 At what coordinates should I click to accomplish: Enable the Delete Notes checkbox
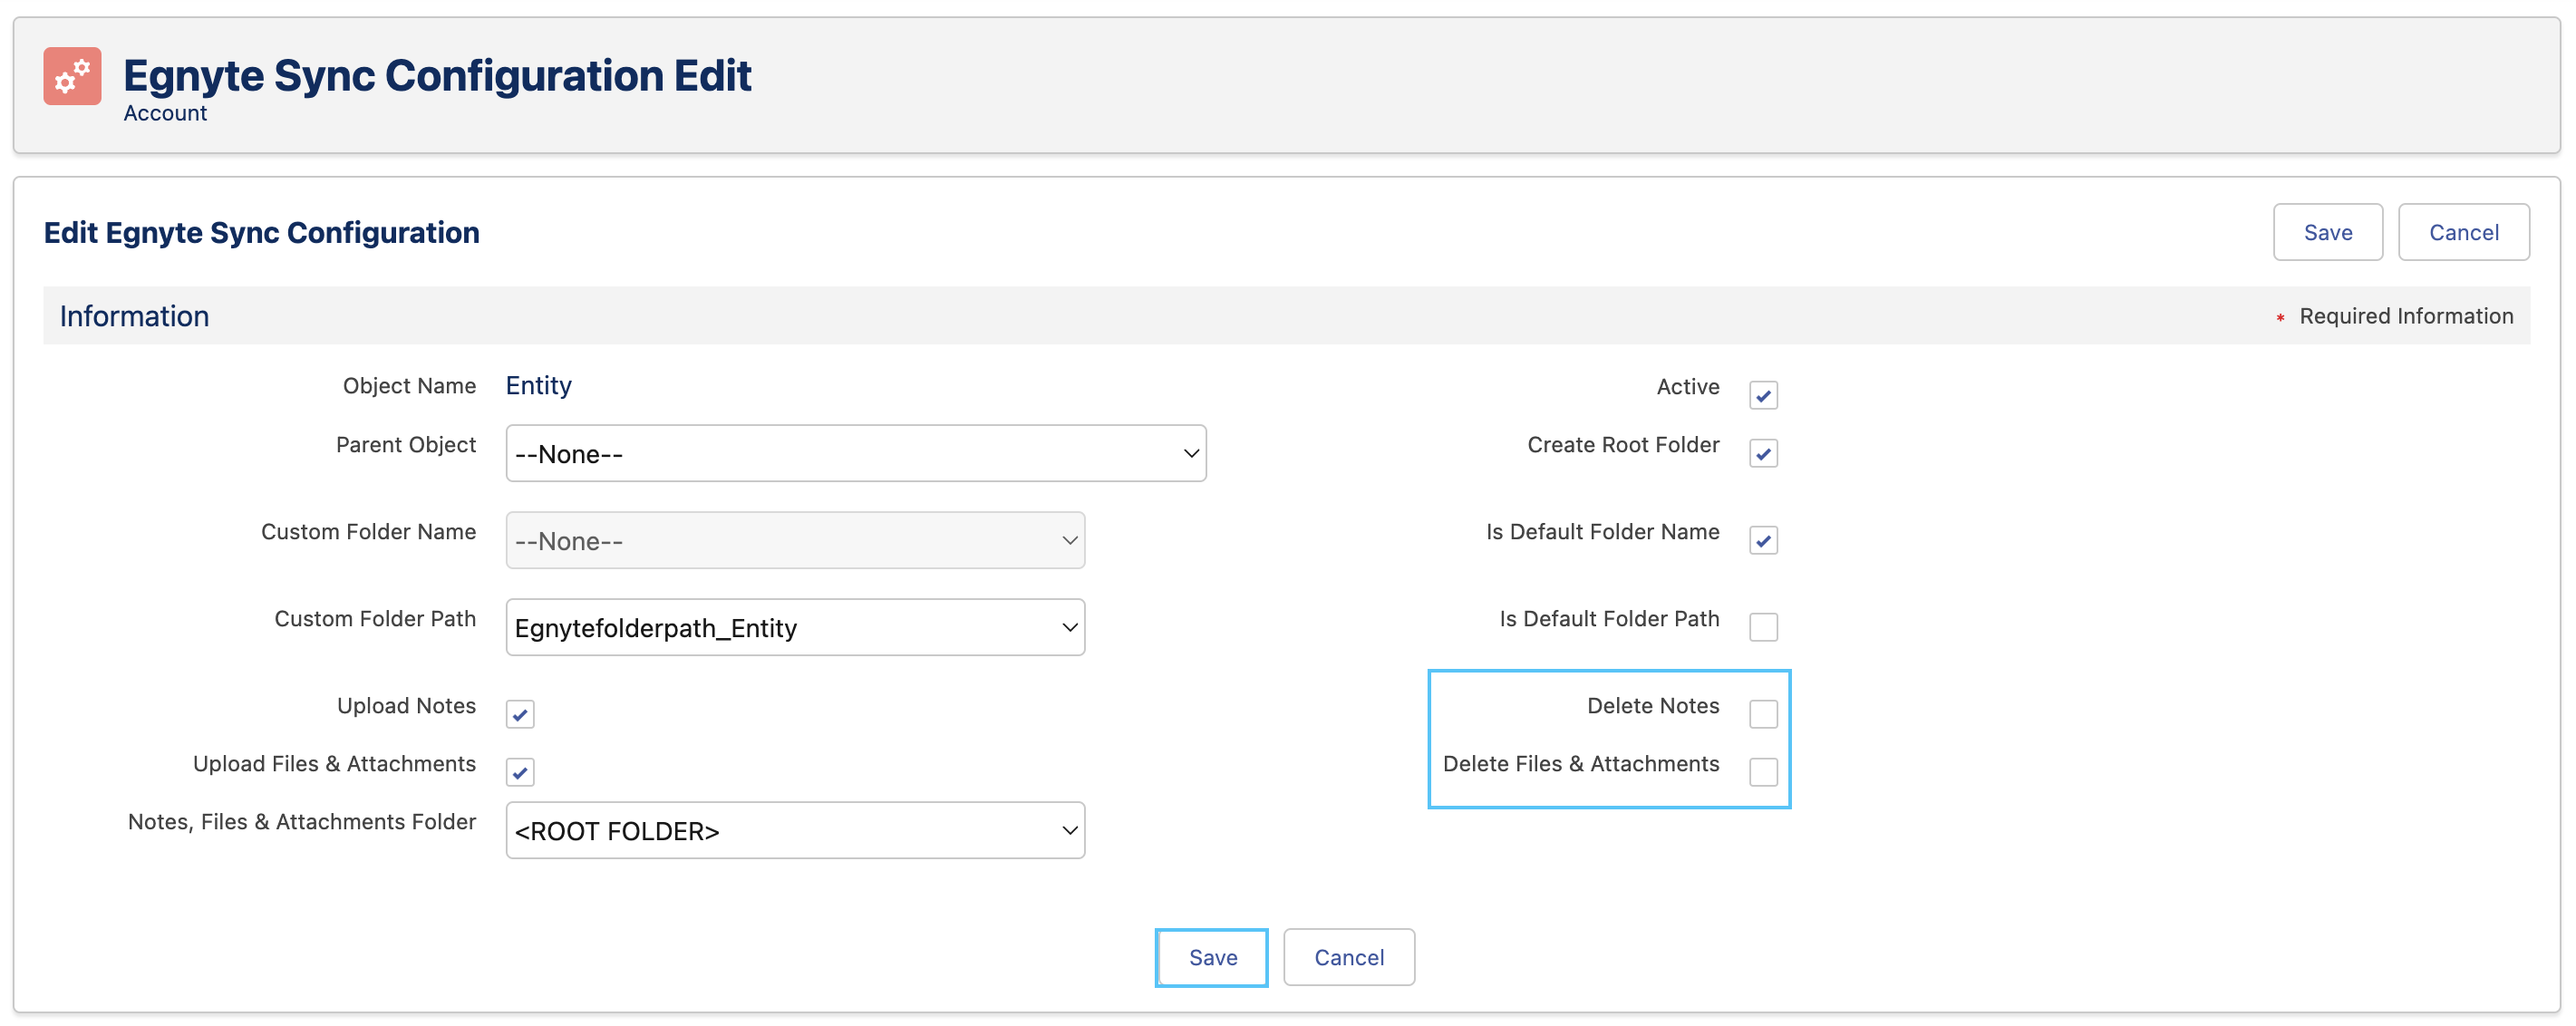1763,714
